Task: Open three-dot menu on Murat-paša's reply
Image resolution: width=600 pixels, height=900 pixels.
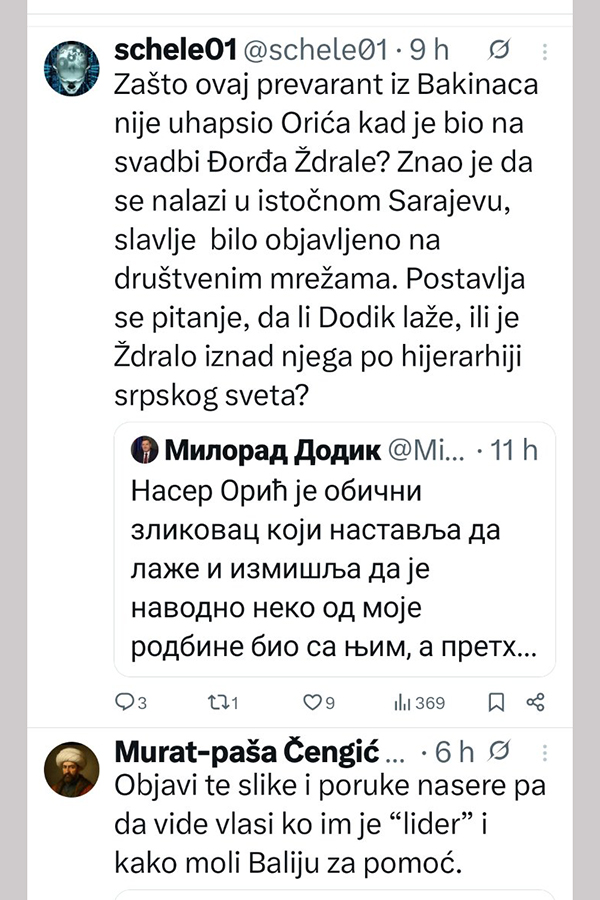Action: 544,751
